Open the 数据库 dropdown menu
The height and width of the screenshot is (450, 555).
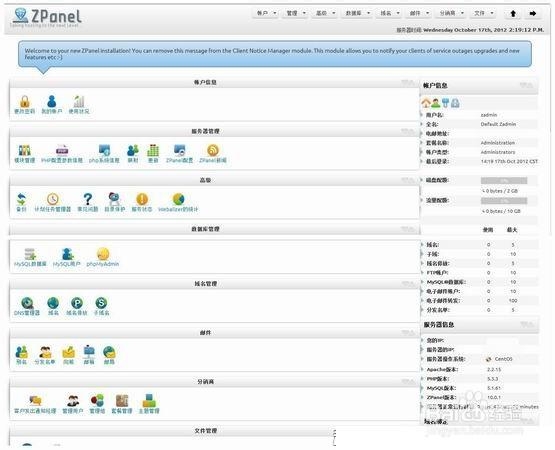click(357, 13)
